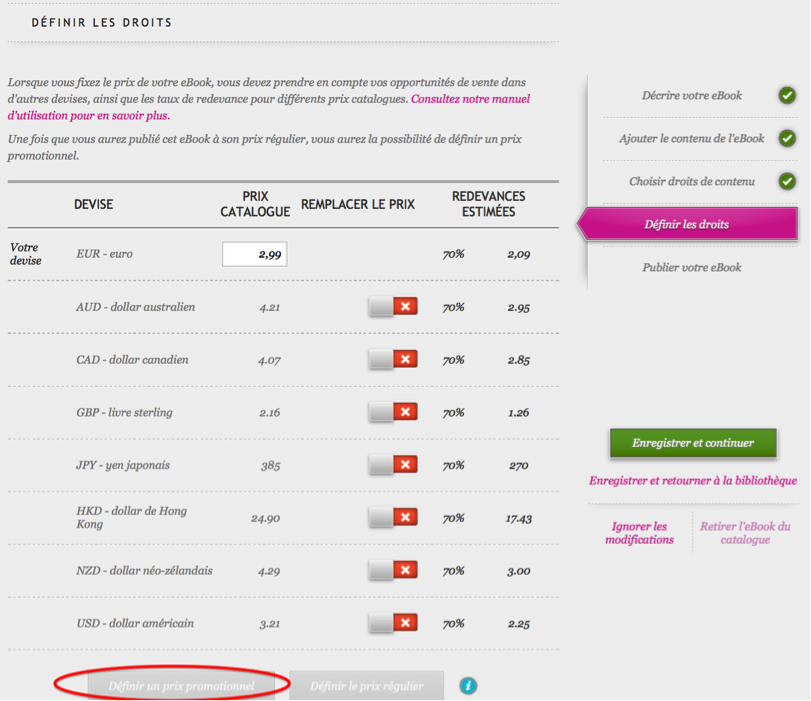Click the EUR - euro currency label

[104, 253]
